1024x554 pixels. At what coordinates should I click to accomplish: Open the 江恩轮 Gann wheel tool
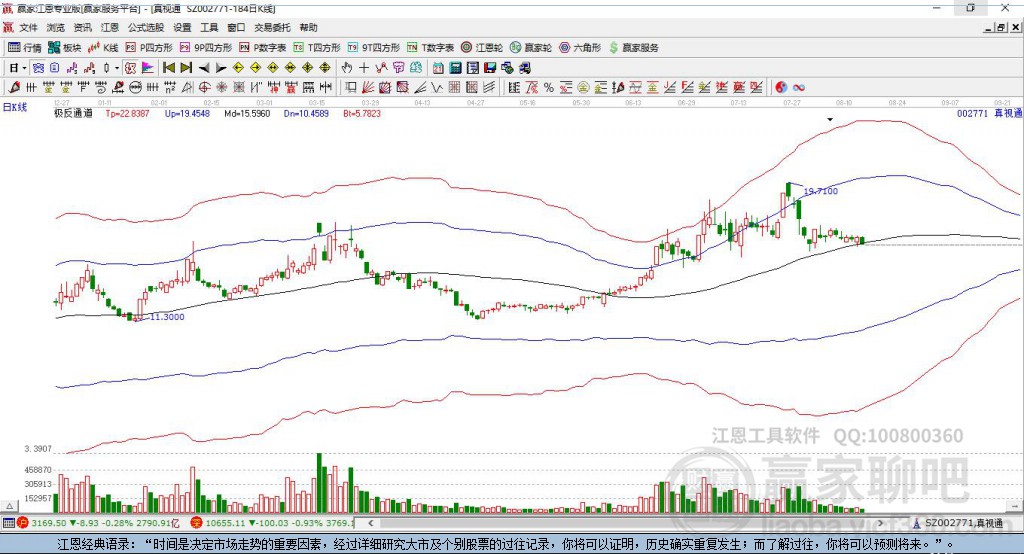click(482, 48)
